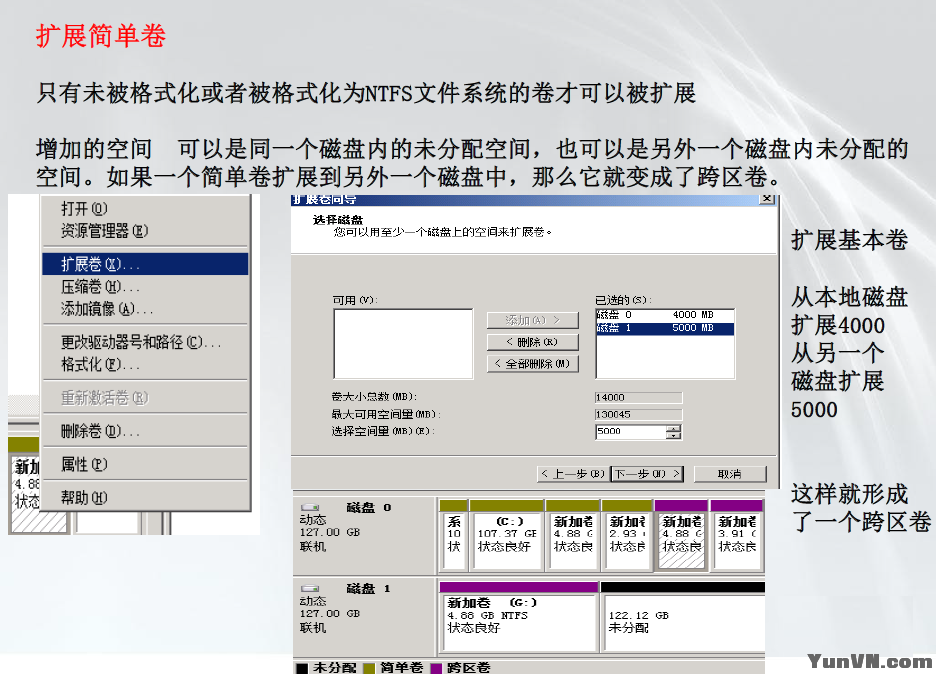Click the 磁盘 1 drive icon
This screenshot has width=936, height=674.
(310, 589)
